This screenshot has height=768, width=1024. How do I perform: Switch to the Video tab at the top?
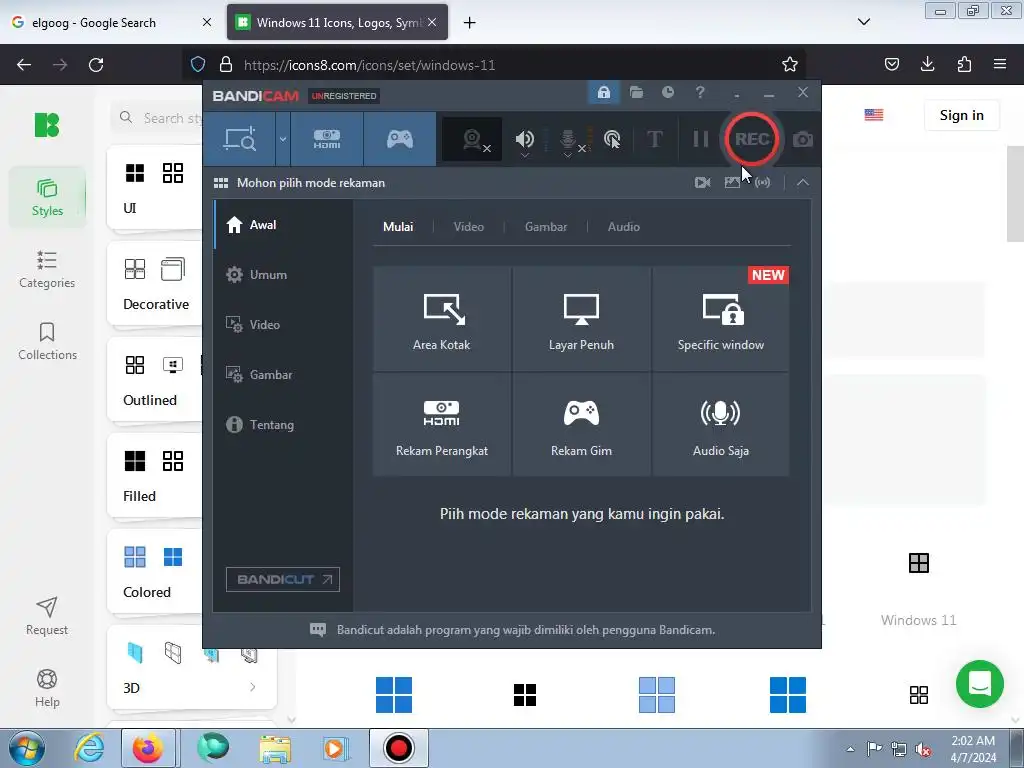click(x=468, y=227)
